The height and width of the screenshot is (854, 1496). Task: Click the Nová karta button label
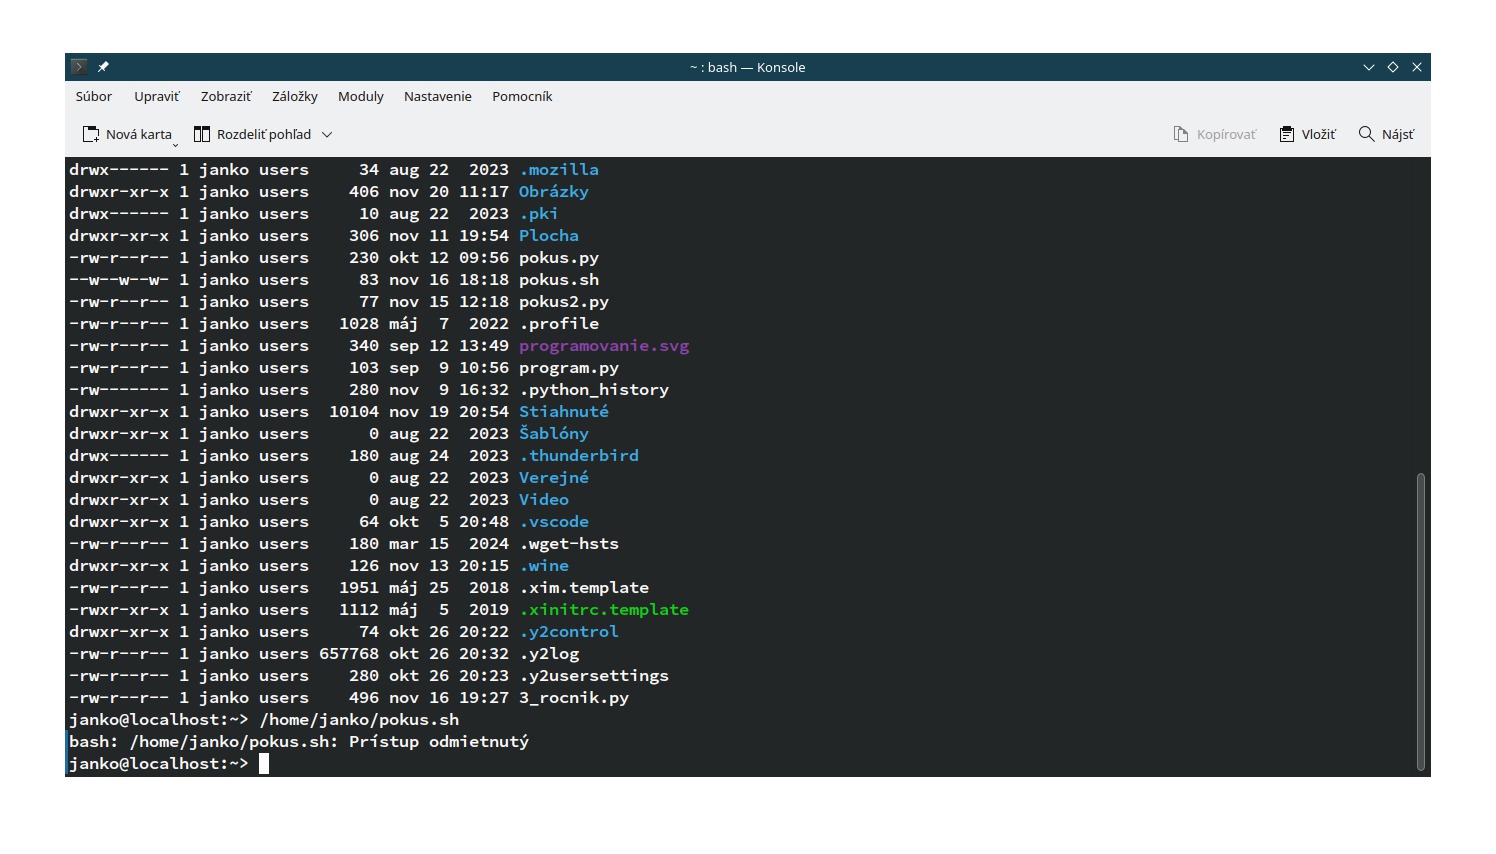click(139, 134)
